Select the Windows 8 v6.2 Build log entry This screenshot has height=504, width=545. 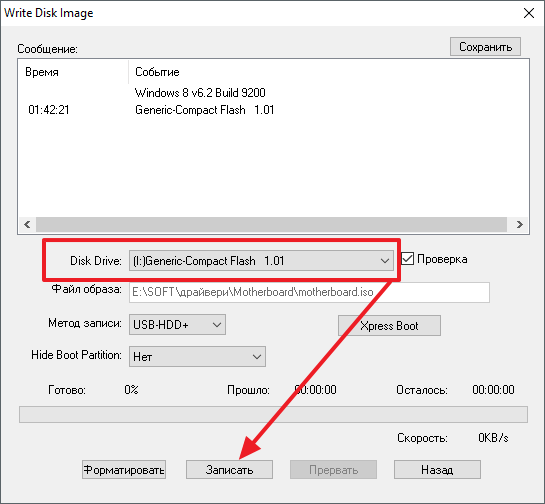(x=200, y=93)
